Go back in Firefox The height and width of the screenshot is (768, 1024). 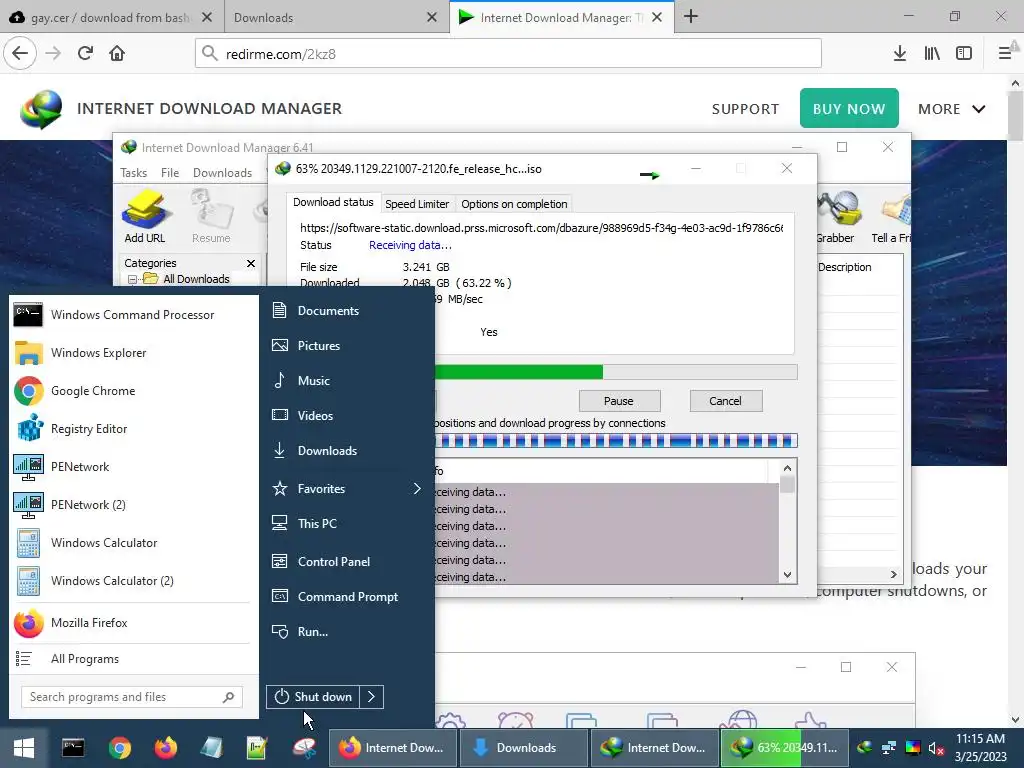[20, 54]
